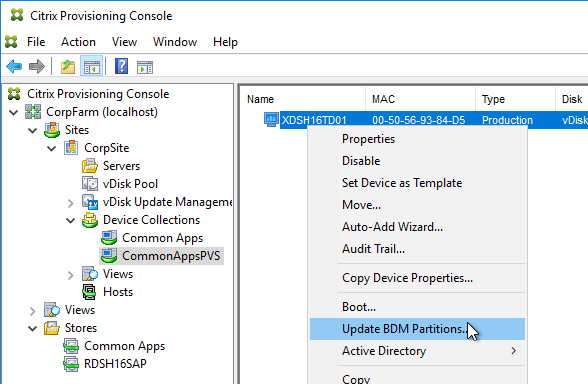Viewport: 588px width, 384px height.
Task: Collapse the Sites node
Action: pyautogui.click(x=33, y=130)
